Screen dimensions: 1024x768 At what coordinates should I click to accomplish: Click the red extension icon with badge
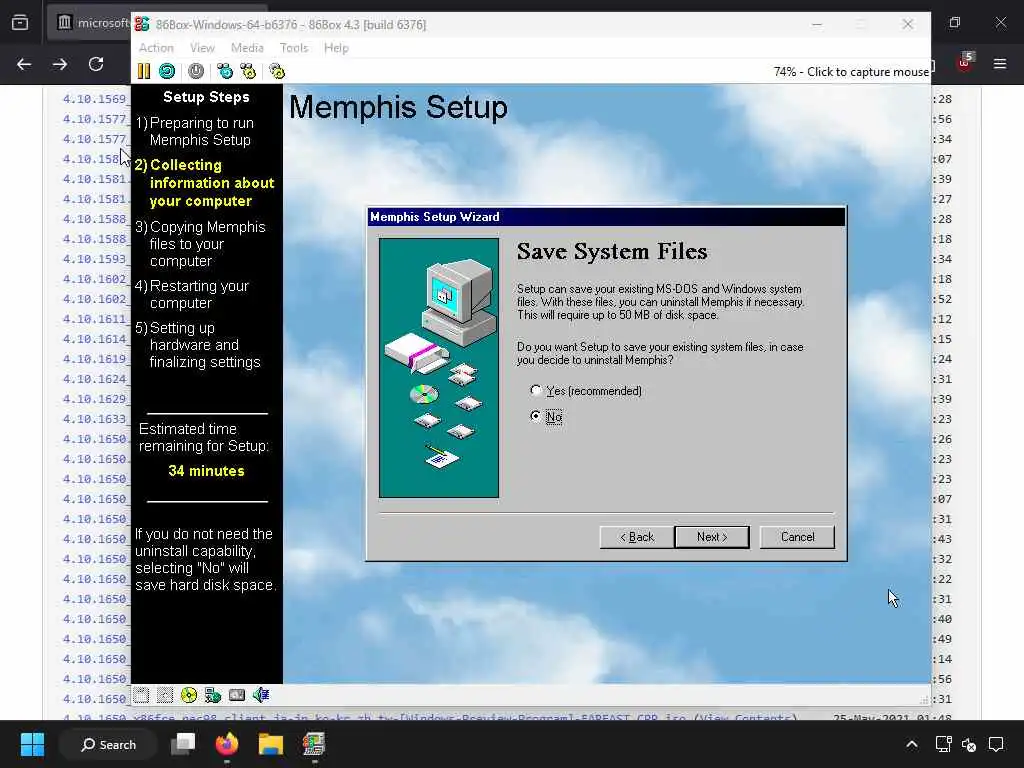point(965,63)
